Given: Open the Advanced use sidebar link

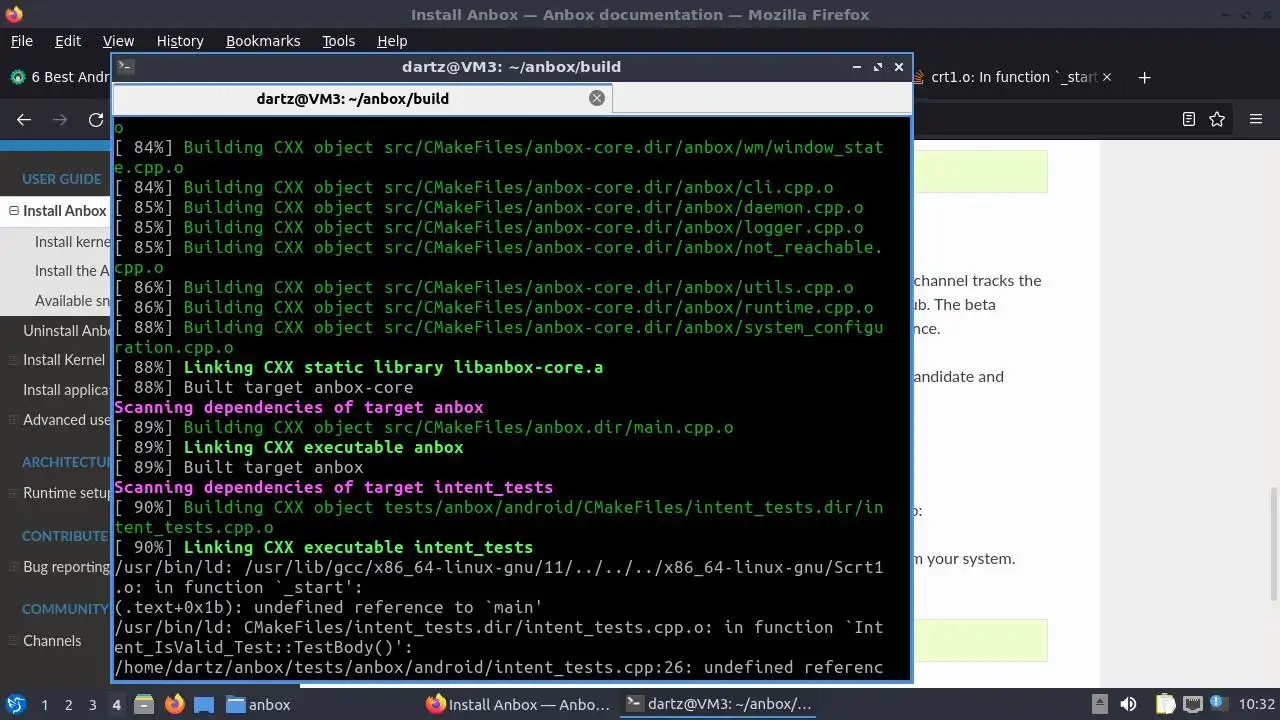Looking at the screenshot, I should (x=67, y=419).
